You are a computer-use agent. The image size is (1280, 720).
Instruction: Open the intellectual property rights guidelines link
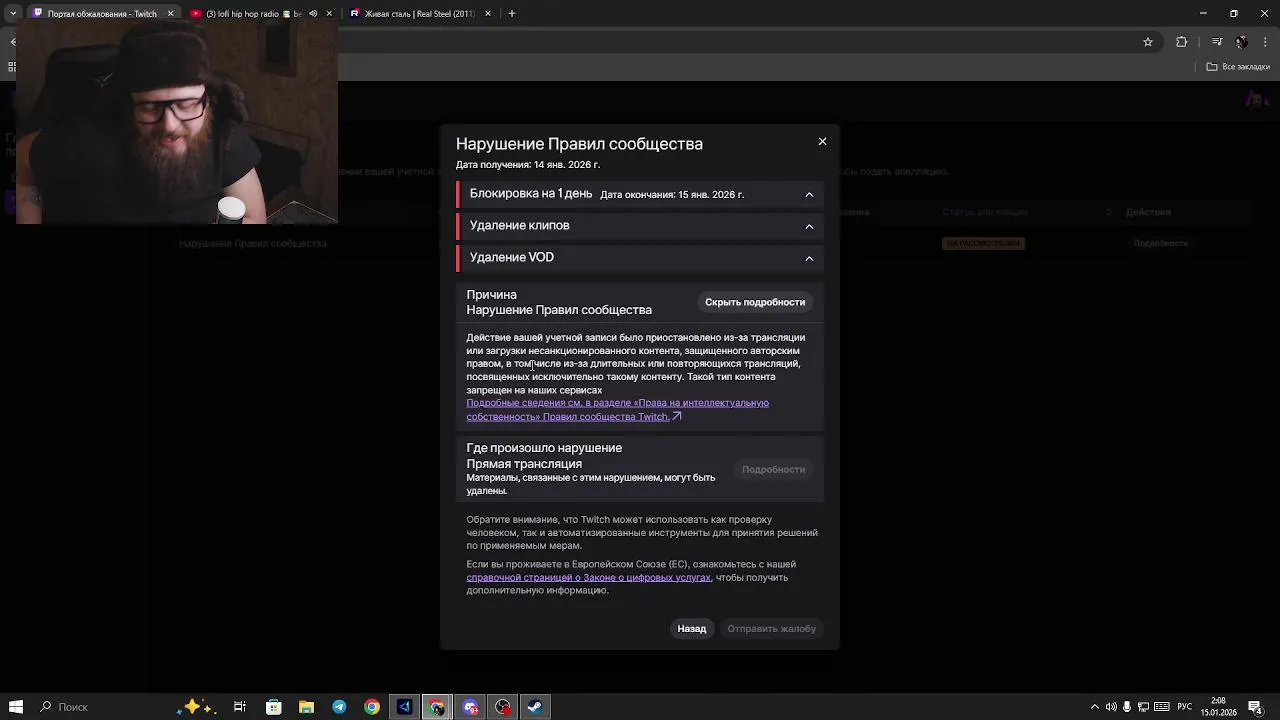click(x=617, y=410)
